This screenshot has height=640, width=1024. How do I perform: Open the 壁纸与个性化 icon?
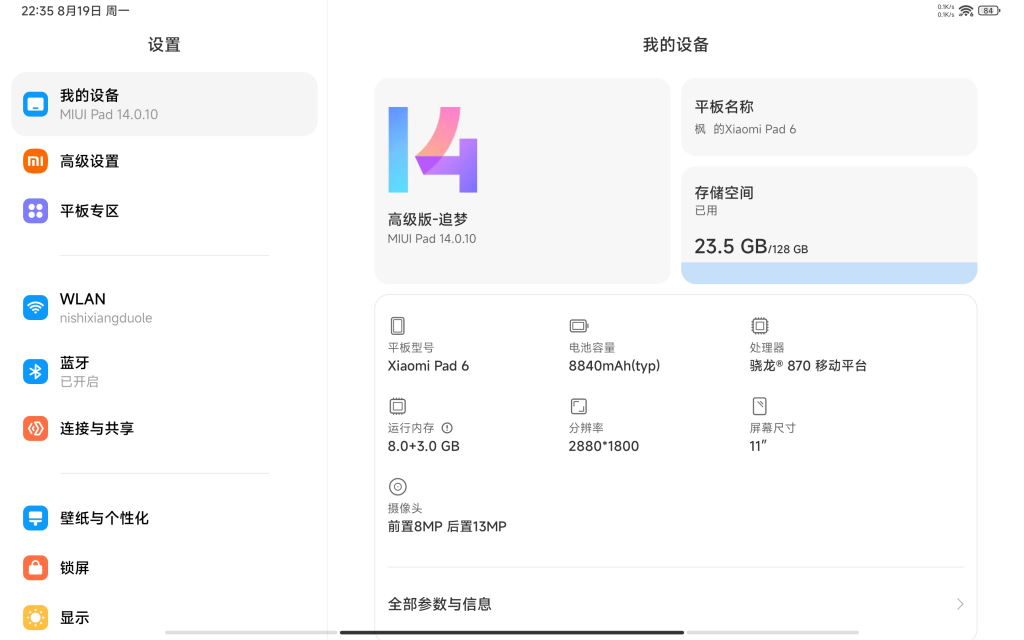pos(35,518)
